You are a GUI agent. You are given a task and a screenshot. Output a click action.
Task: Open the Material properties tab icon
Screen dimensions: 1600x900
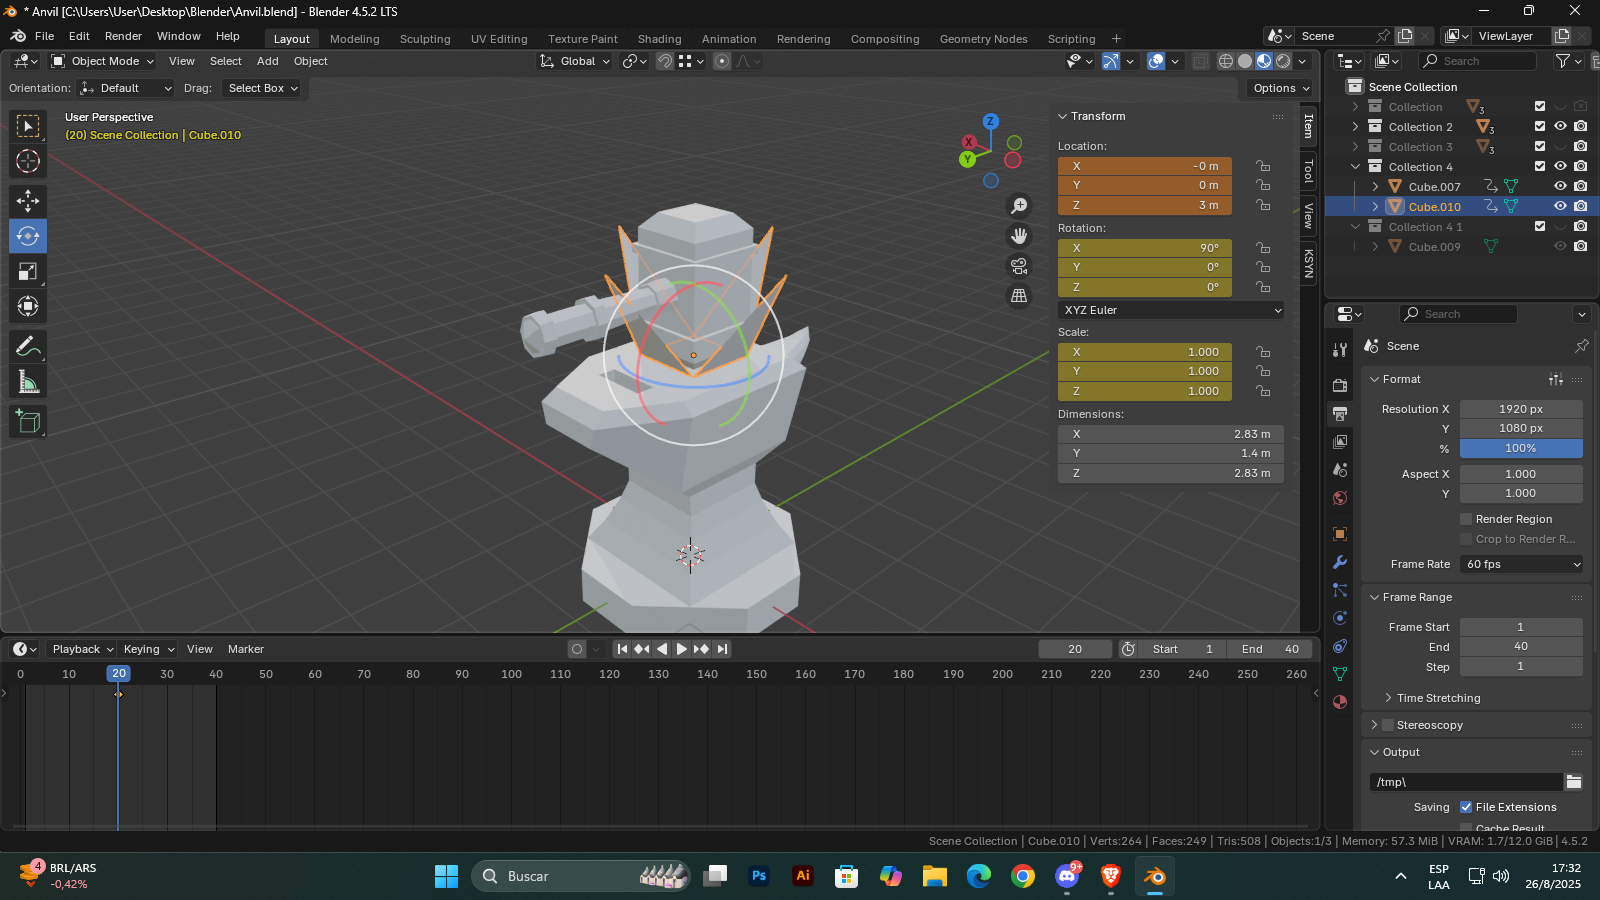coord(1340,702)
